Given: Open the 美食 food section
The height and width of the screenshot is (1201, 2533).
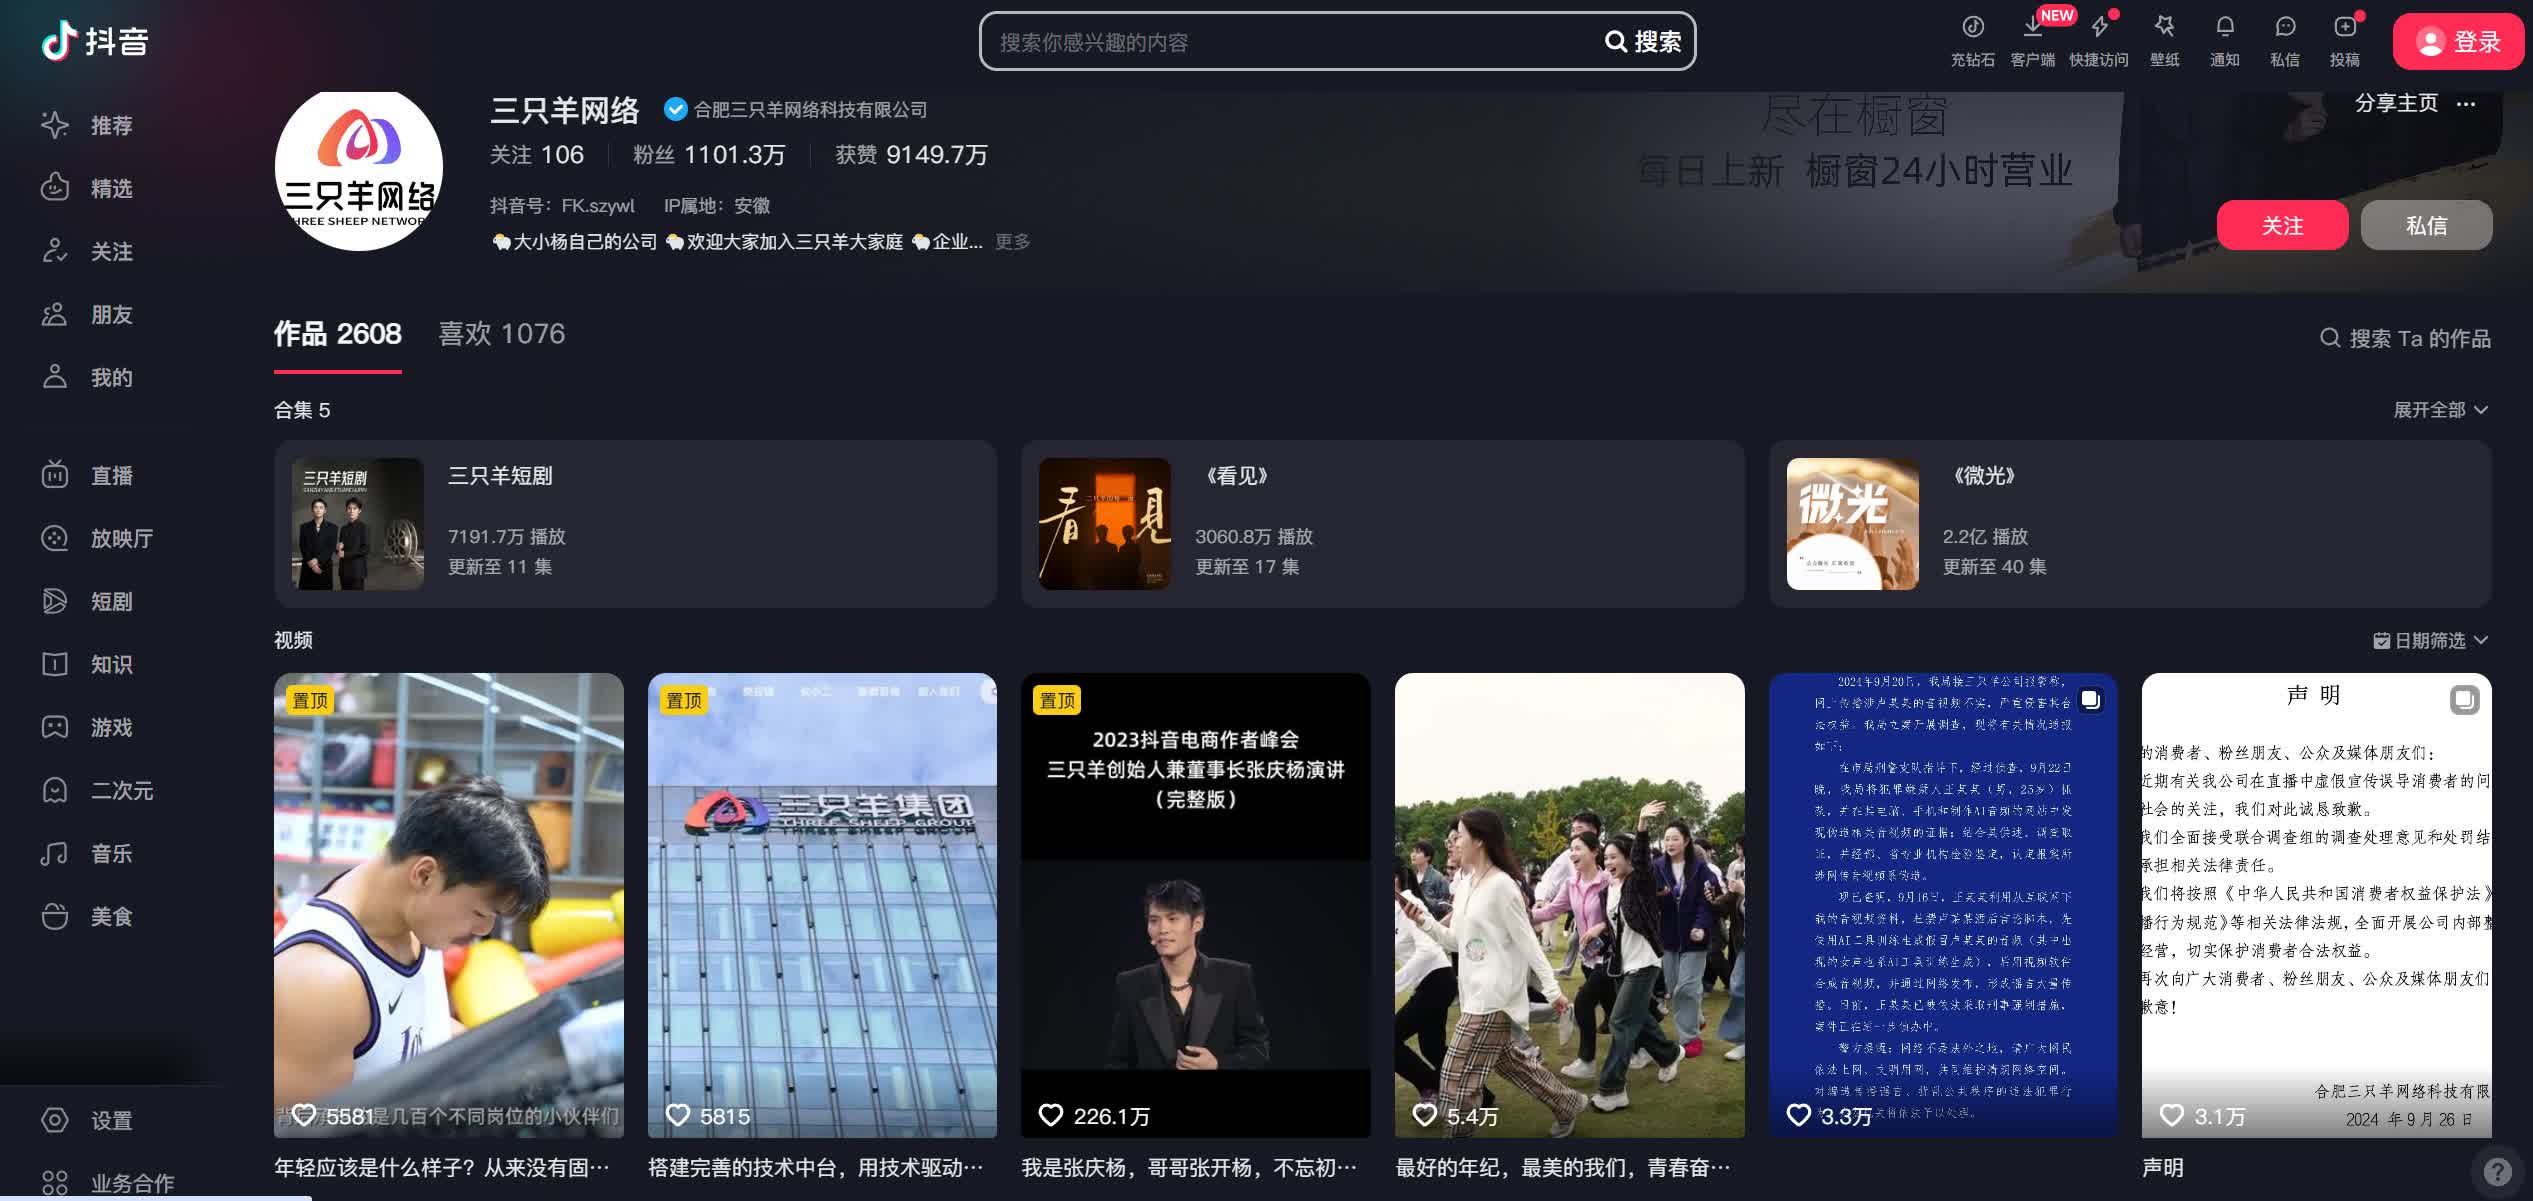Looking at the screenshot, I should pyautogui.click(x=87, y=916).
